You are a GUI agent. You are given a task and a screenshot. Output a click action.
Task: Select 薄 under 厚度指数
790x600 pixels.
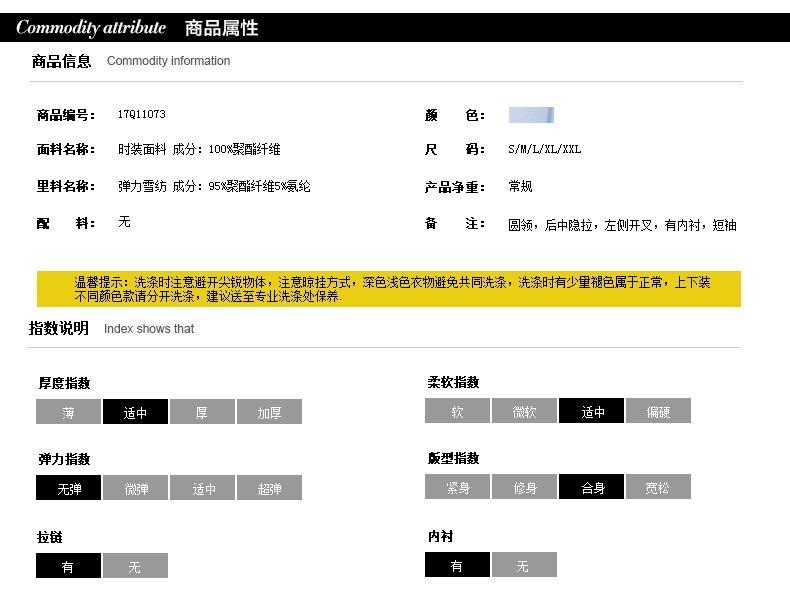68,412
